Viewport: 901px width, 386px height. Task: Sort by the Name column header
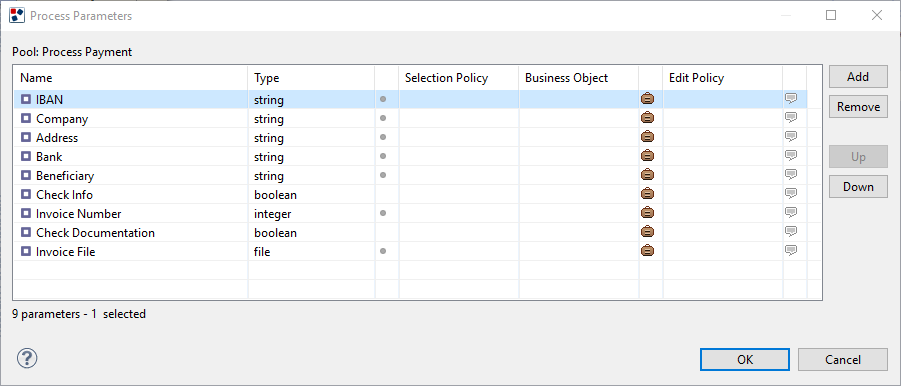point(131,78)
